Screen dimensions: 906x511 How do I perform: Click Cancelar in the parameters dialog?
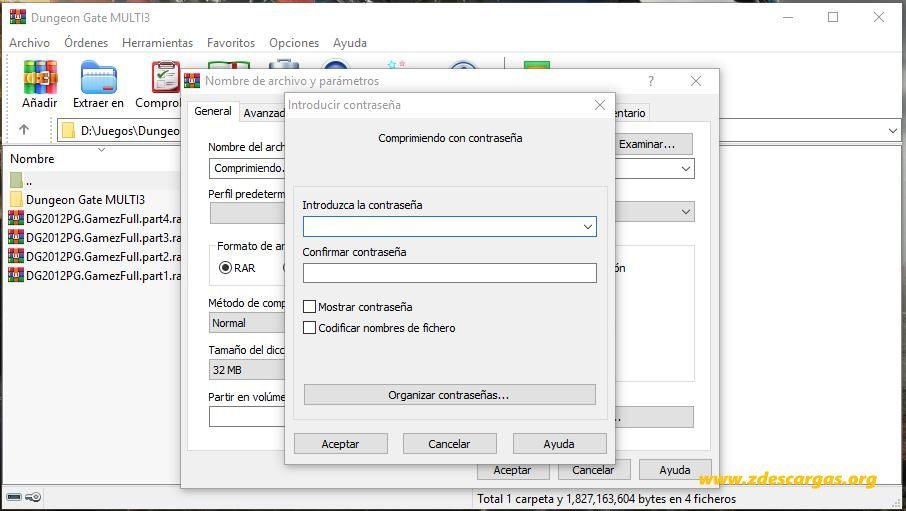[593, 471]
